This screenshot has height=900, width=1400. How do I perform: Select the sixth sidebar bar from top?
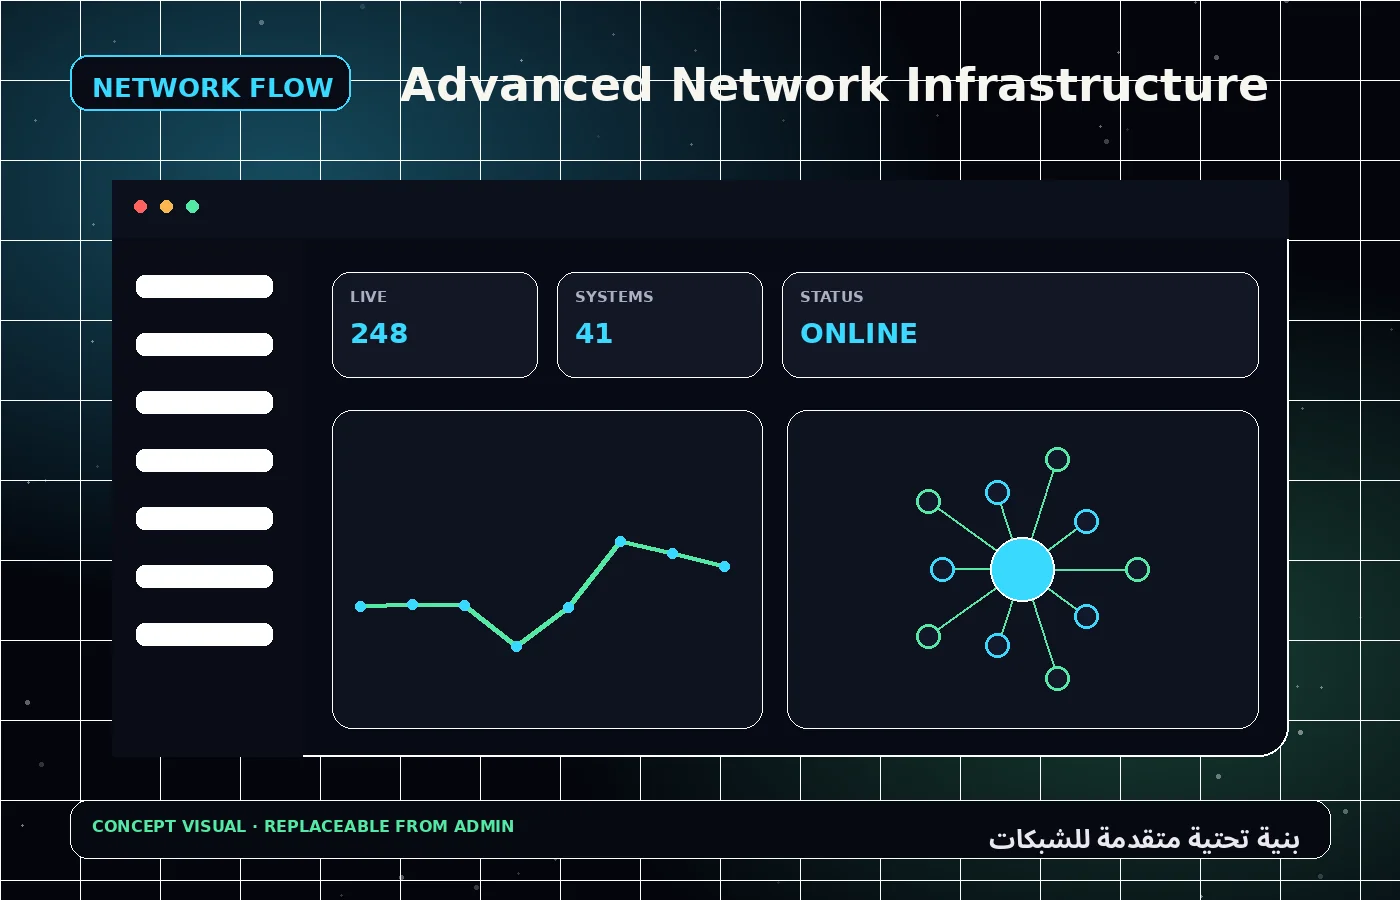(204, 577)
